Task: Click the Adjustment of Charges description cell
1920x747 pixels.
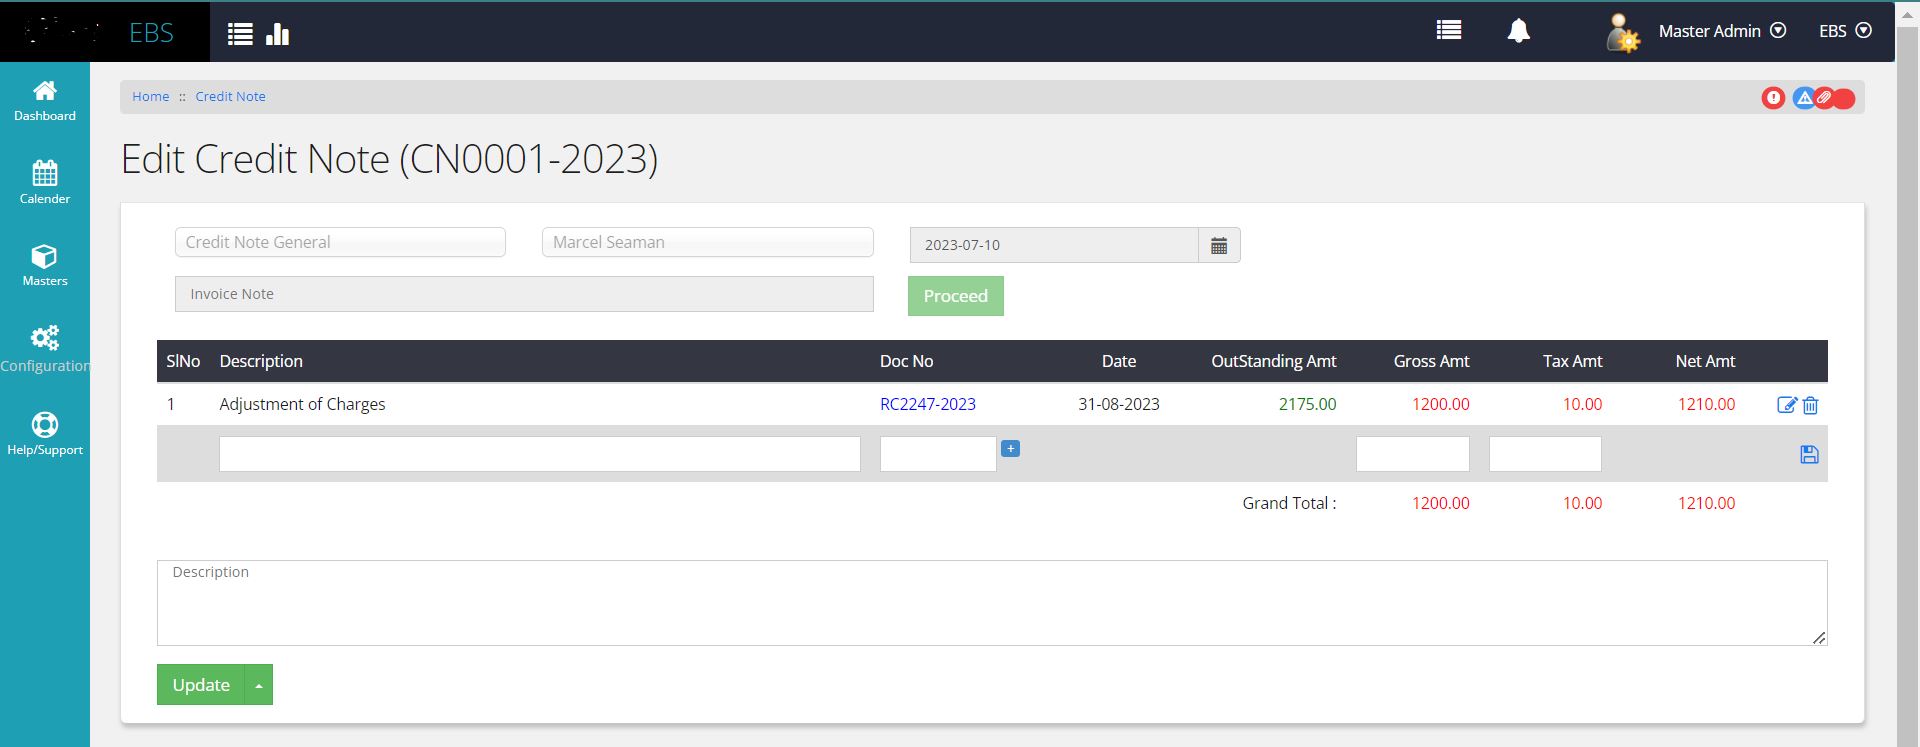Action: 302,404
